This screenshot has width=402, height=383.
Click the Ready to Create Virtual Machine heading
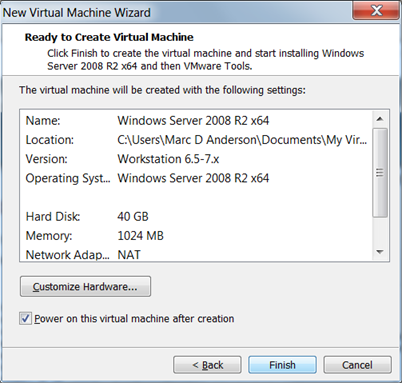(109, 37)
